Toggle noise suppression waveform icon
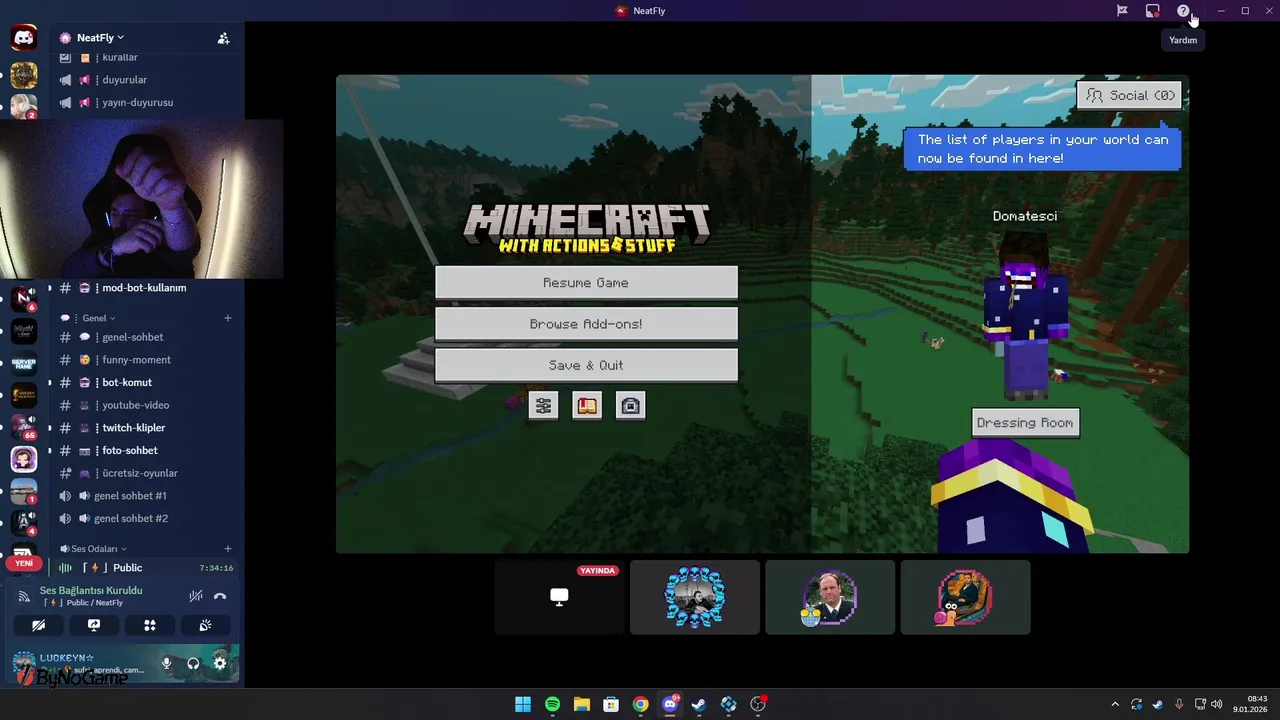Screen dimensions: 1280x720 point(196,596)
